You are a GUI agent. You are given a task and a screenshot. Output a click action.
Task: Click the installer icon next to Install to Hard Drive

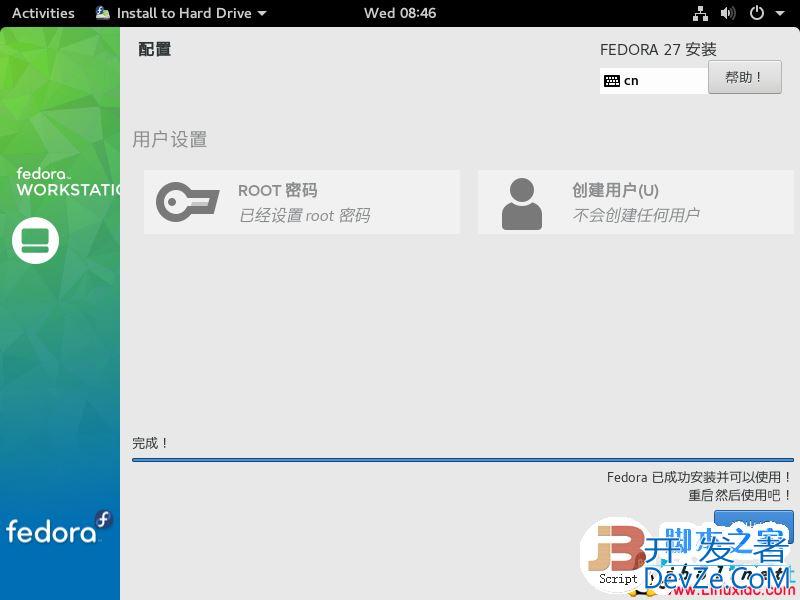[x=103, y=13]
